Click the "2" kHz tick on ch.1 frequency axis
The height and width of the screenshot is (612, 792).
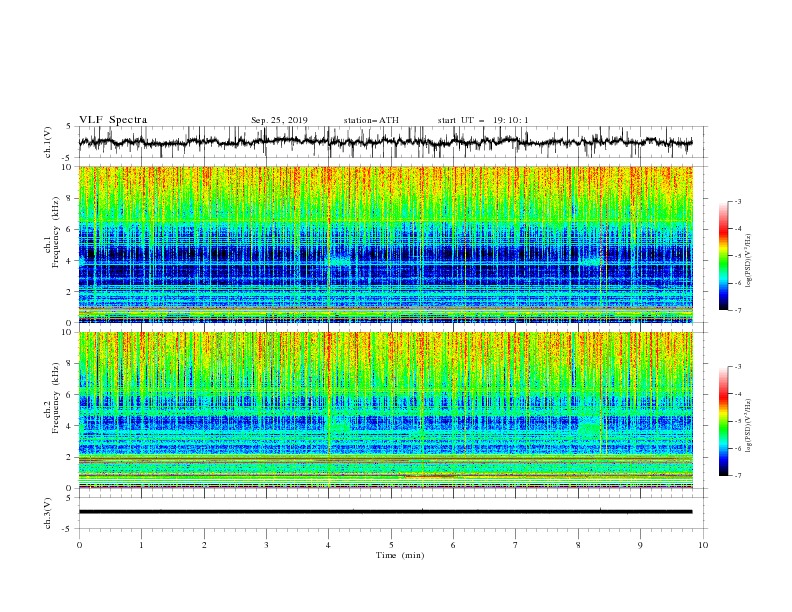tap(70, 291)
